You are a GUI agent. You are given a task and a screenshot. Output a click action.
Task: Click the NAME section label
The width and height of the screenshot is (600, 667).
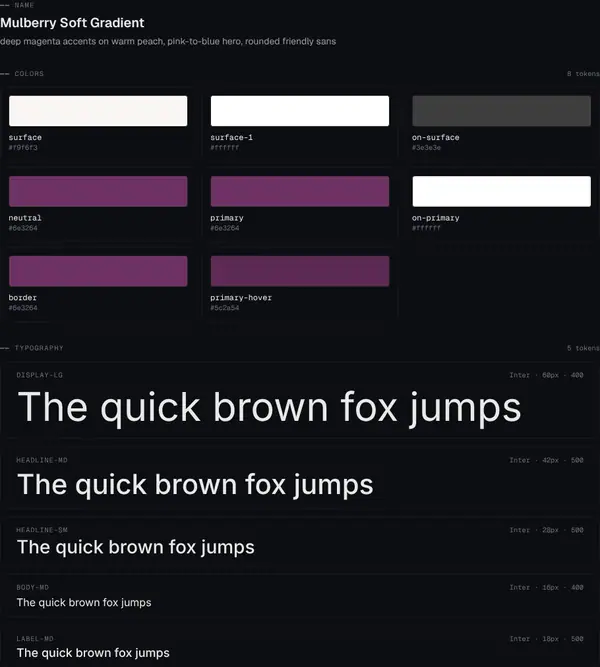click(x=24, y=5)
